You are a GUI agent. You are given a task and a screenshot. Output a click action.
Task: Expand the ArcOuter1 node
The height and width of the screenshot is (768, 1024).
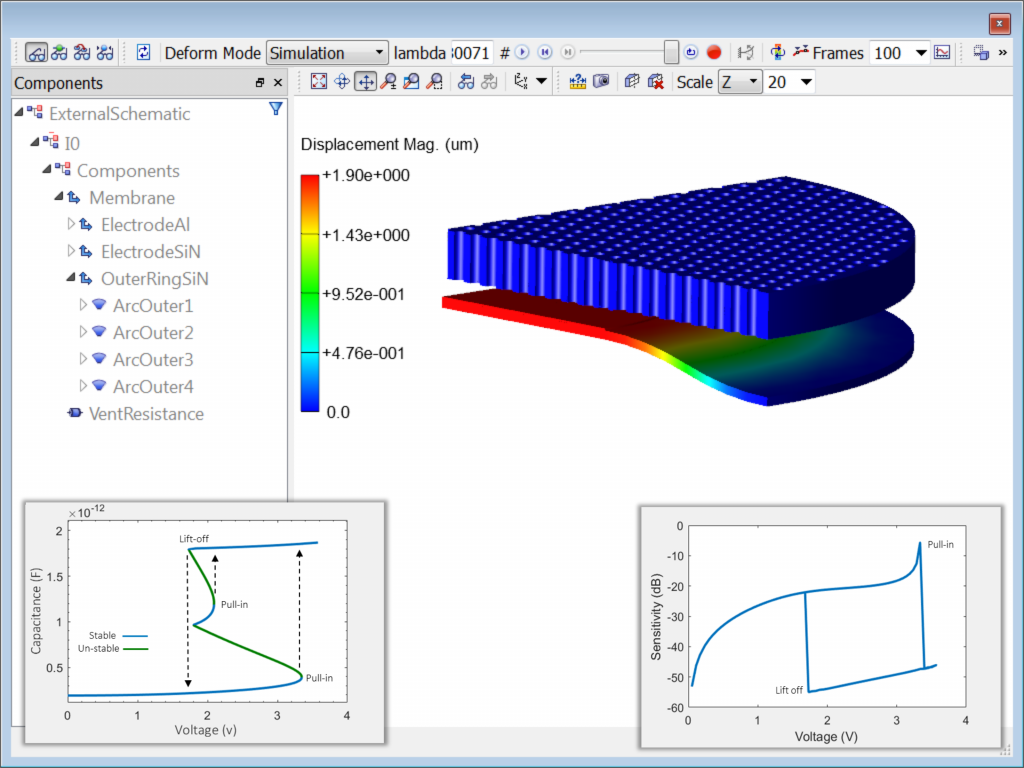pyautogui.click(x=83, y=305)
